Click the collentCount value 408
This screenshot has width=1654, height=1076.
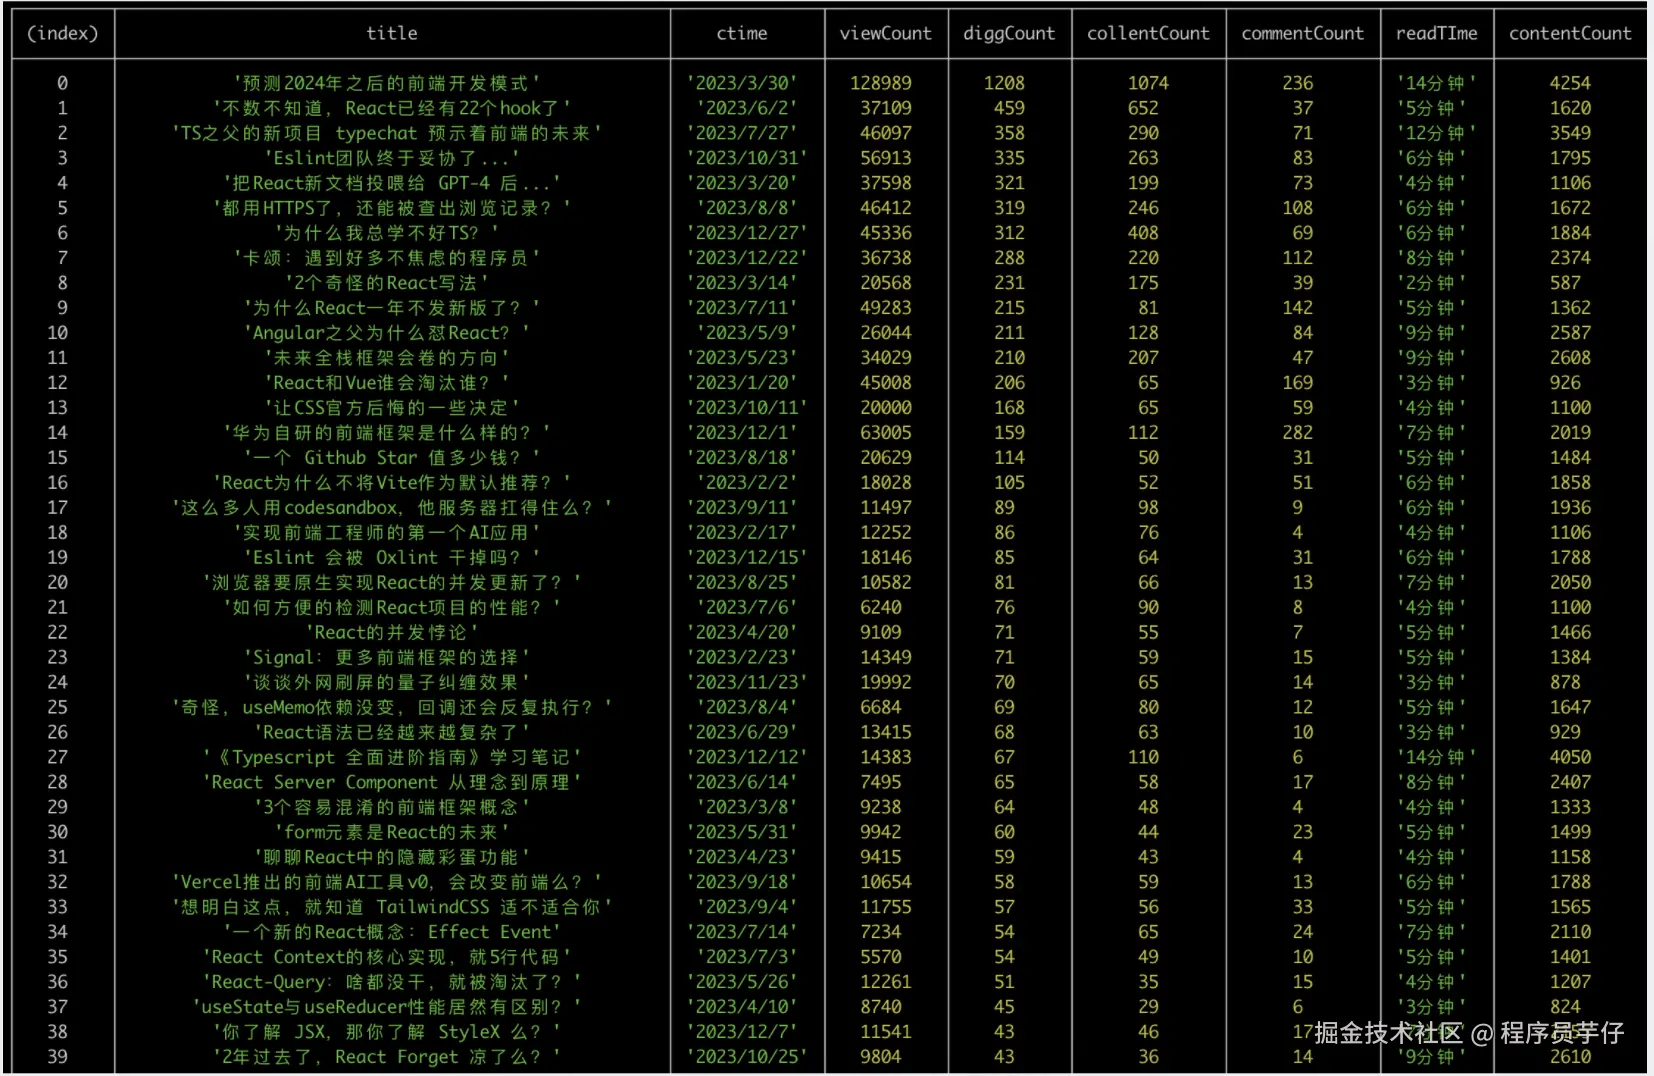pyautogui.click(x=1143, y=233)
